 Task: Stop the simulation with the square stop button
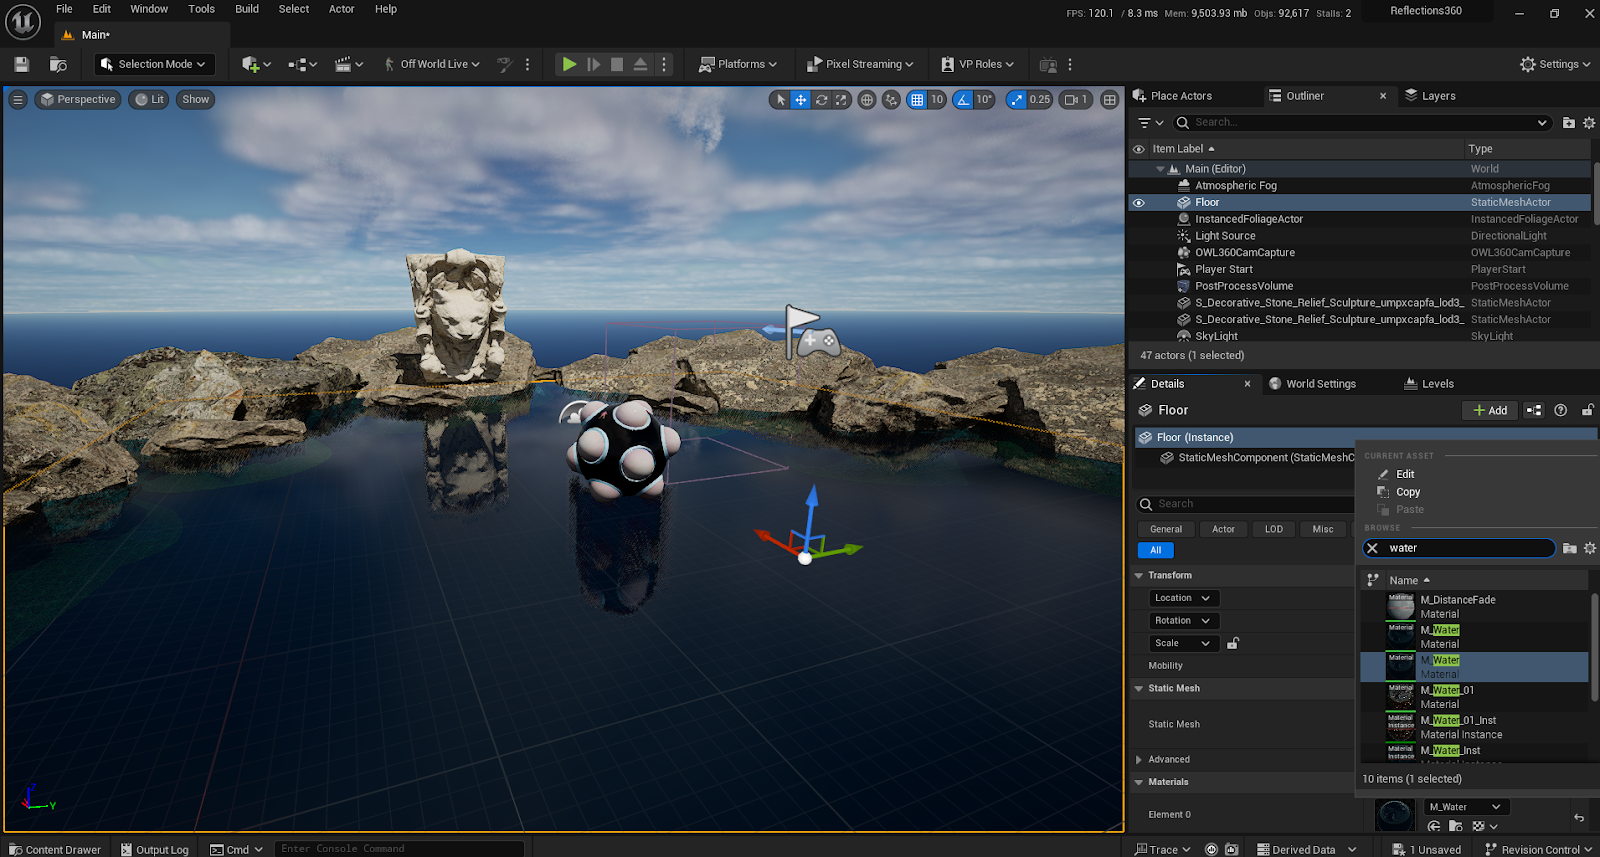(x=617, y=64)
